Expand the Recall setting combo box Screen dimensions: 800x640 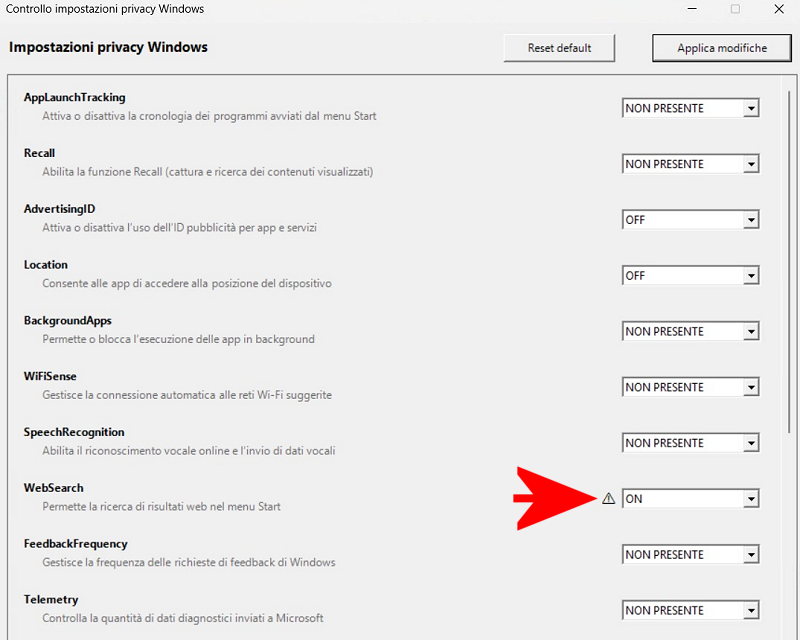[690, 164]
